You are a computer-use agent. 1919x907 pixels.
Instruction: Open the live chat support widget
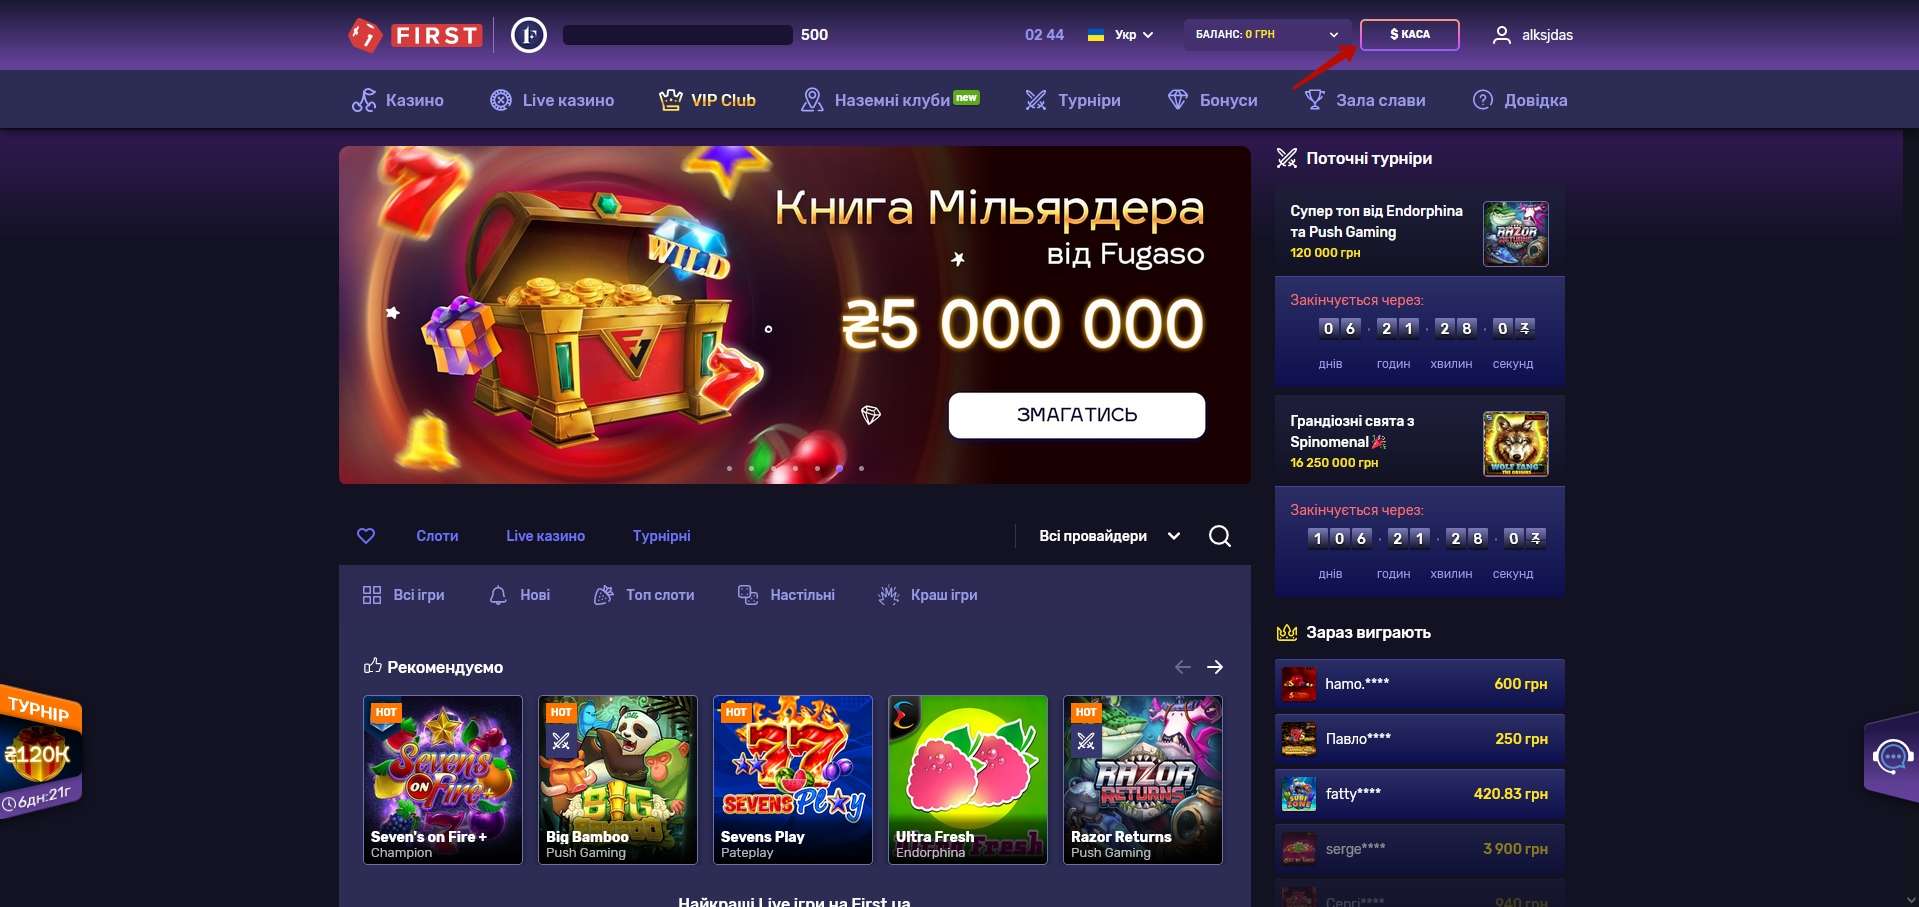[1892, 757]
